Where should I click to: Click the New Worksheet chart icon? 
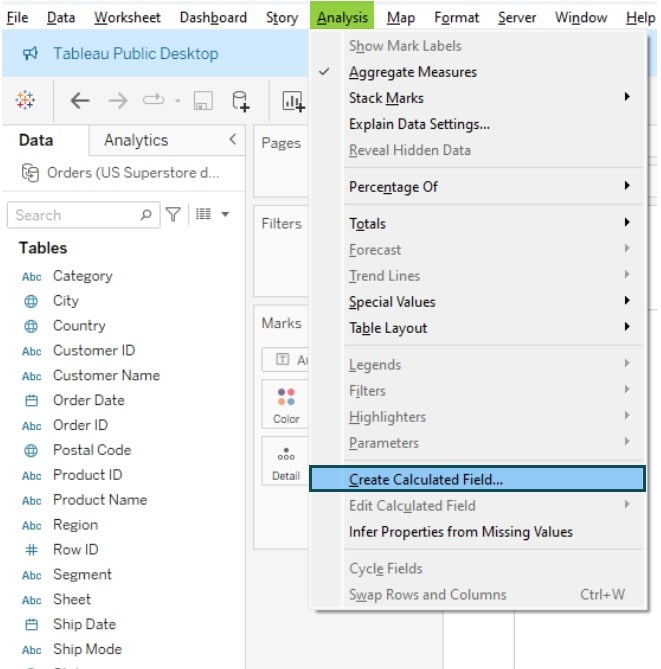294,102
